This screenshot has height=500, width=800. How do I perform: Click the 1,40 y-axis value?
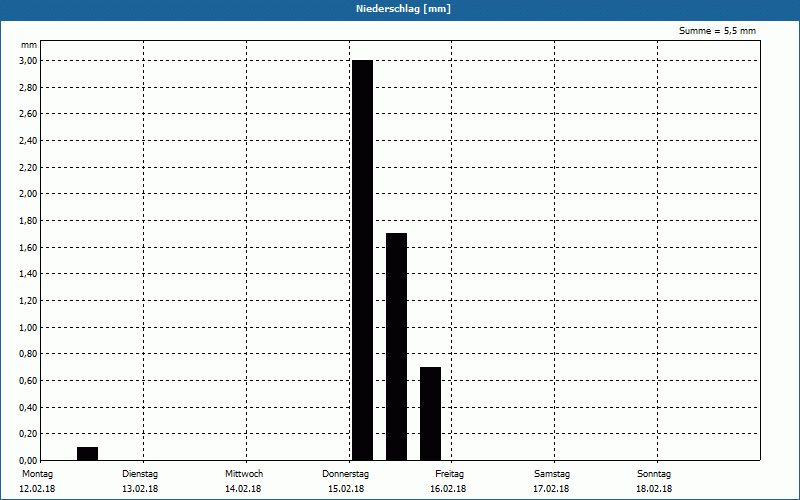pos(28,274)
